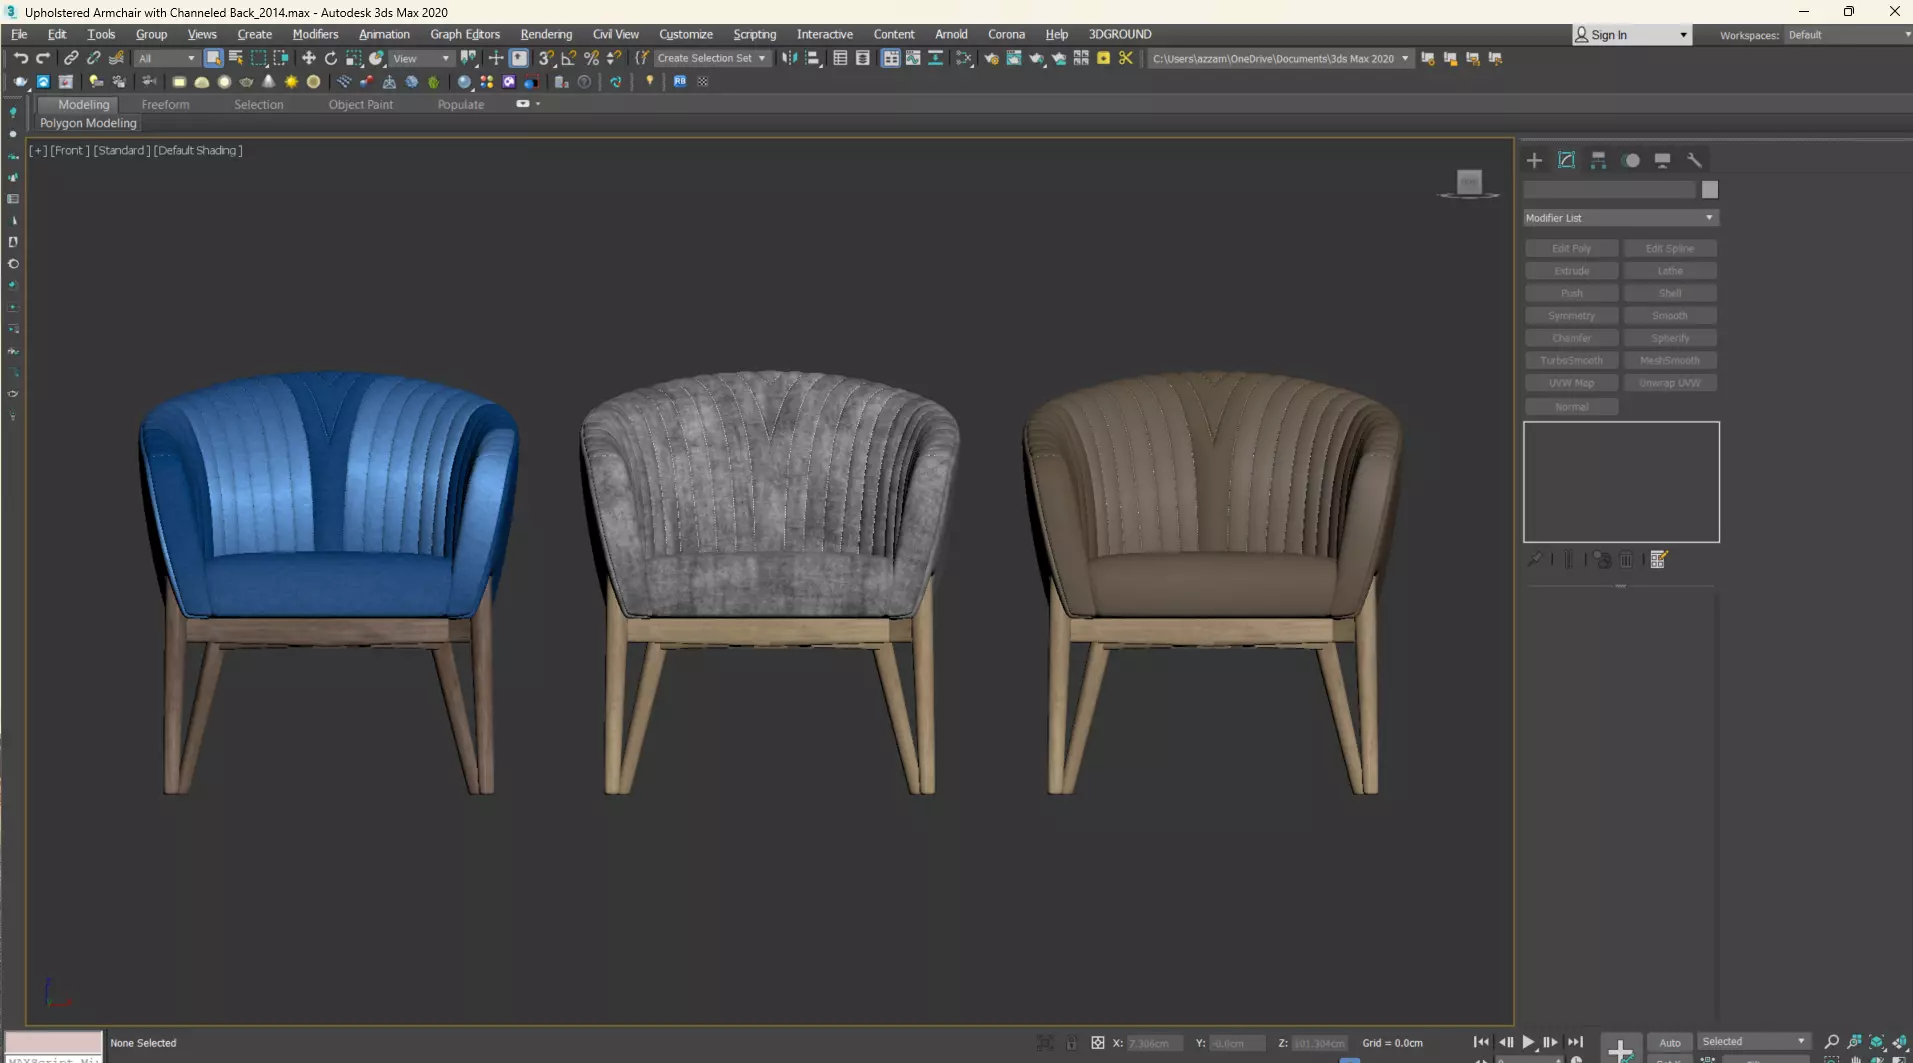Open the Modifiers menu
Viewport: 1913px width, 1063px height.
click(315, 34)
